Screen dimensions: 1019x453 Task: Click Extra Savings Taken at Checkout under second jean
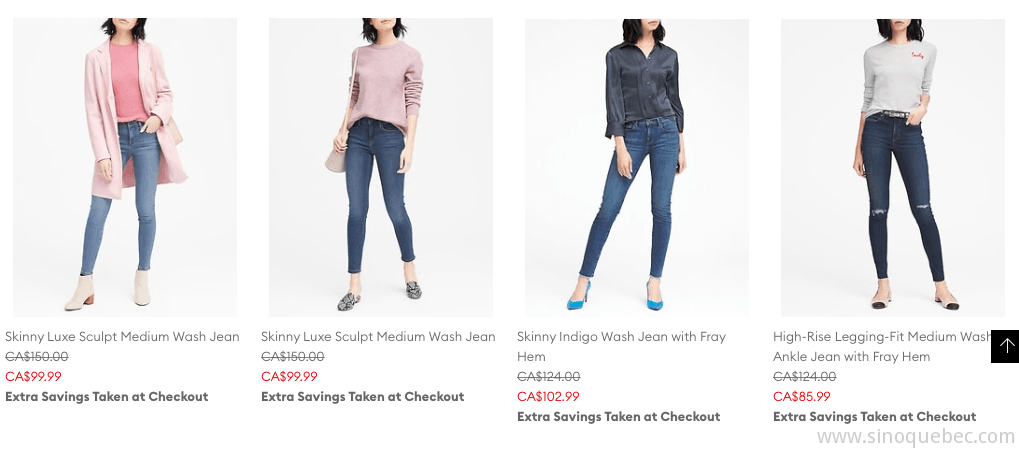363,396
